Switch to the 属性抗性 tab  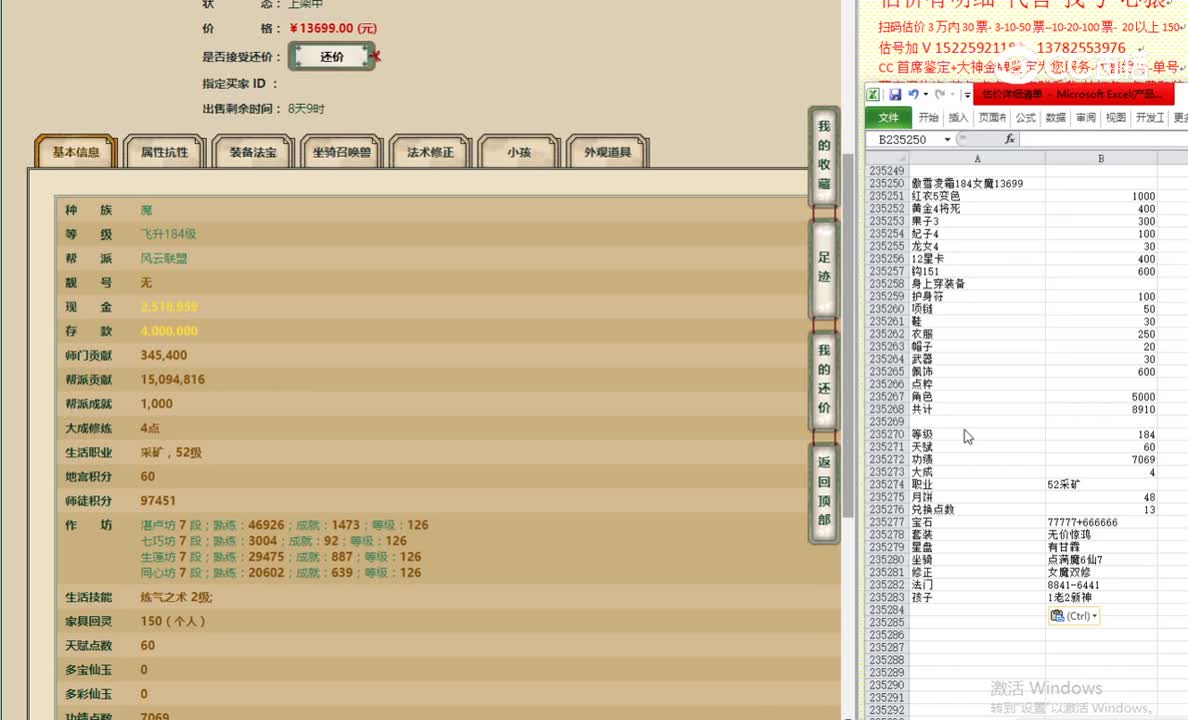(164, 152)
